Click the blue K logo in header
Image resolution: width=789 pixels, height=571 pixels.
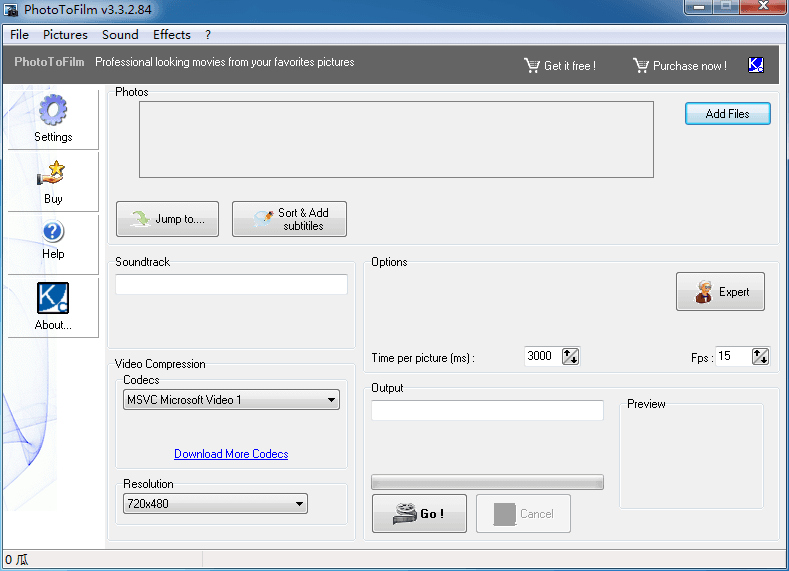[x=756, y=65]
